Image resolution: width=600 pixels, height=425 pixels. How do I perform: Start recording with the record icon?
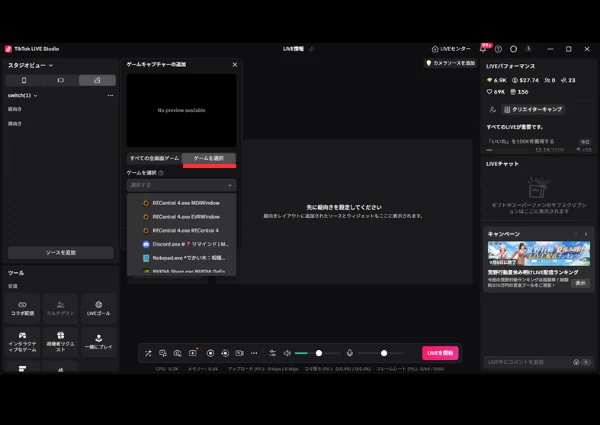coord(210,353)
